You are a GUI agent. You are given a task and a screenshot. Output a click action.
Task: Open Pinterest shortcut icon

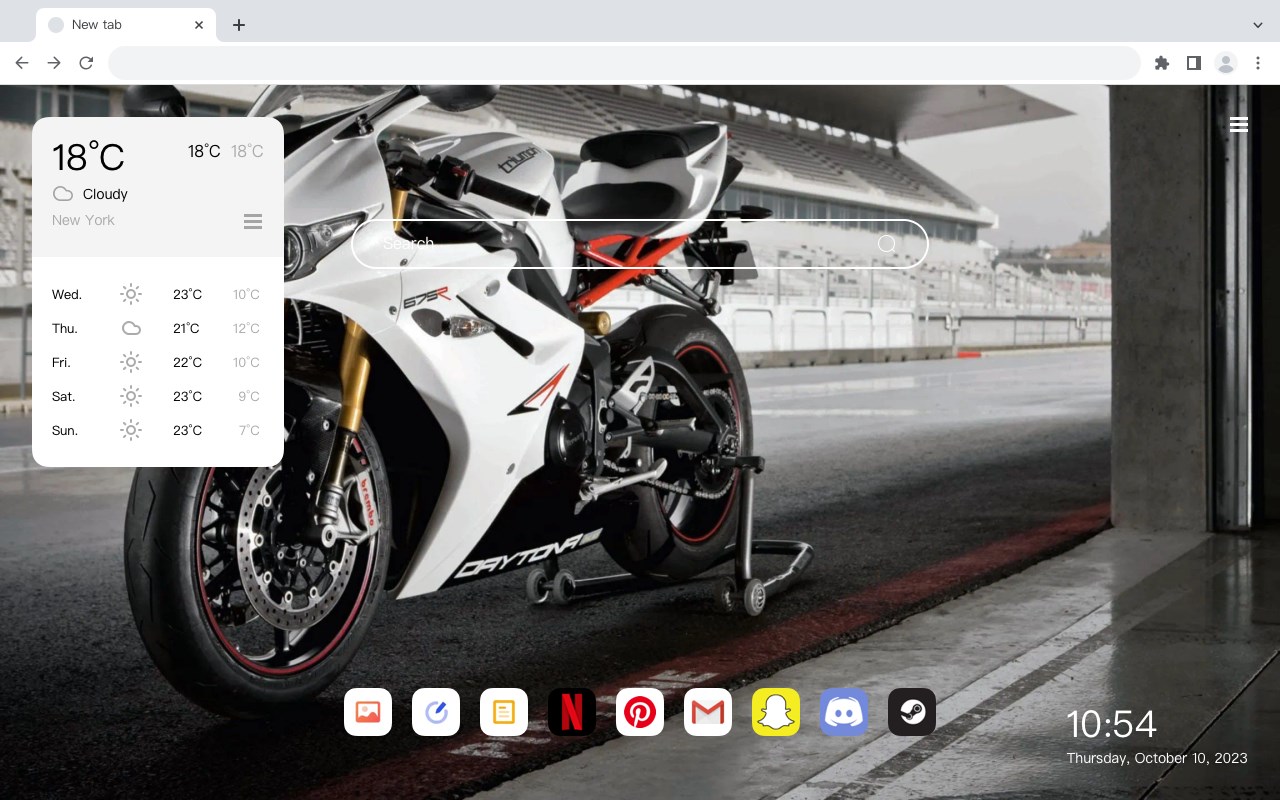640,712
